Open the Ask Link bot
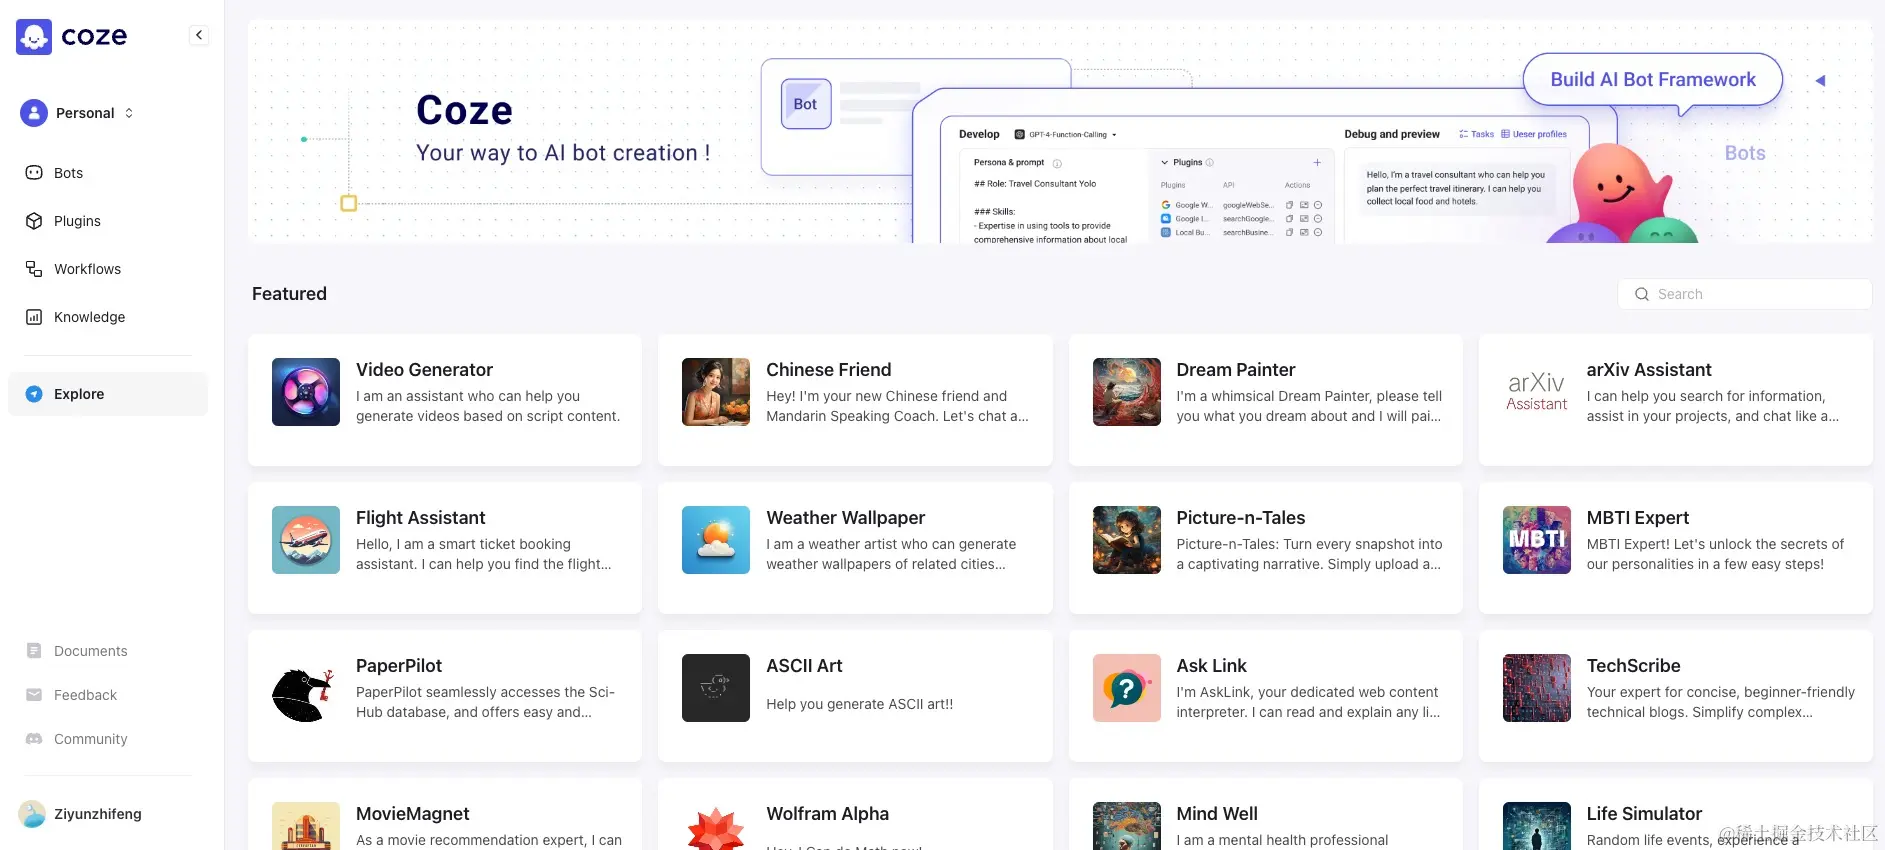The image size is (1885, 850). [1266, 696]
